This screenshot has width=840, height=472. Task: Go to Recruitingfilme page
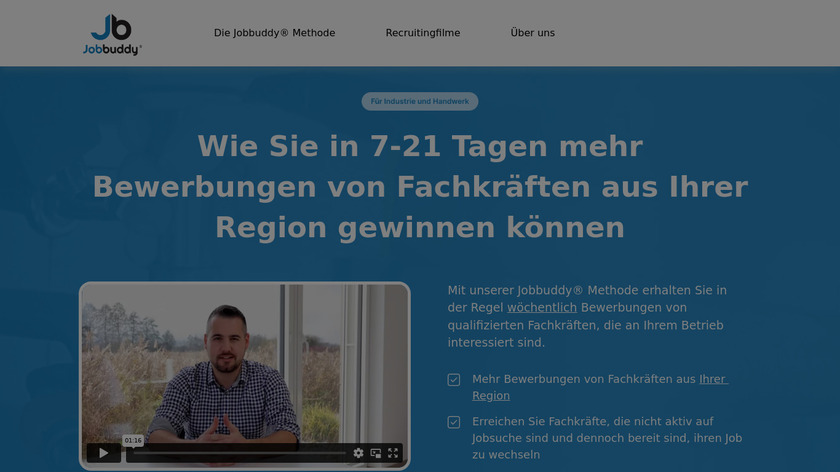(x=423, y=33)
